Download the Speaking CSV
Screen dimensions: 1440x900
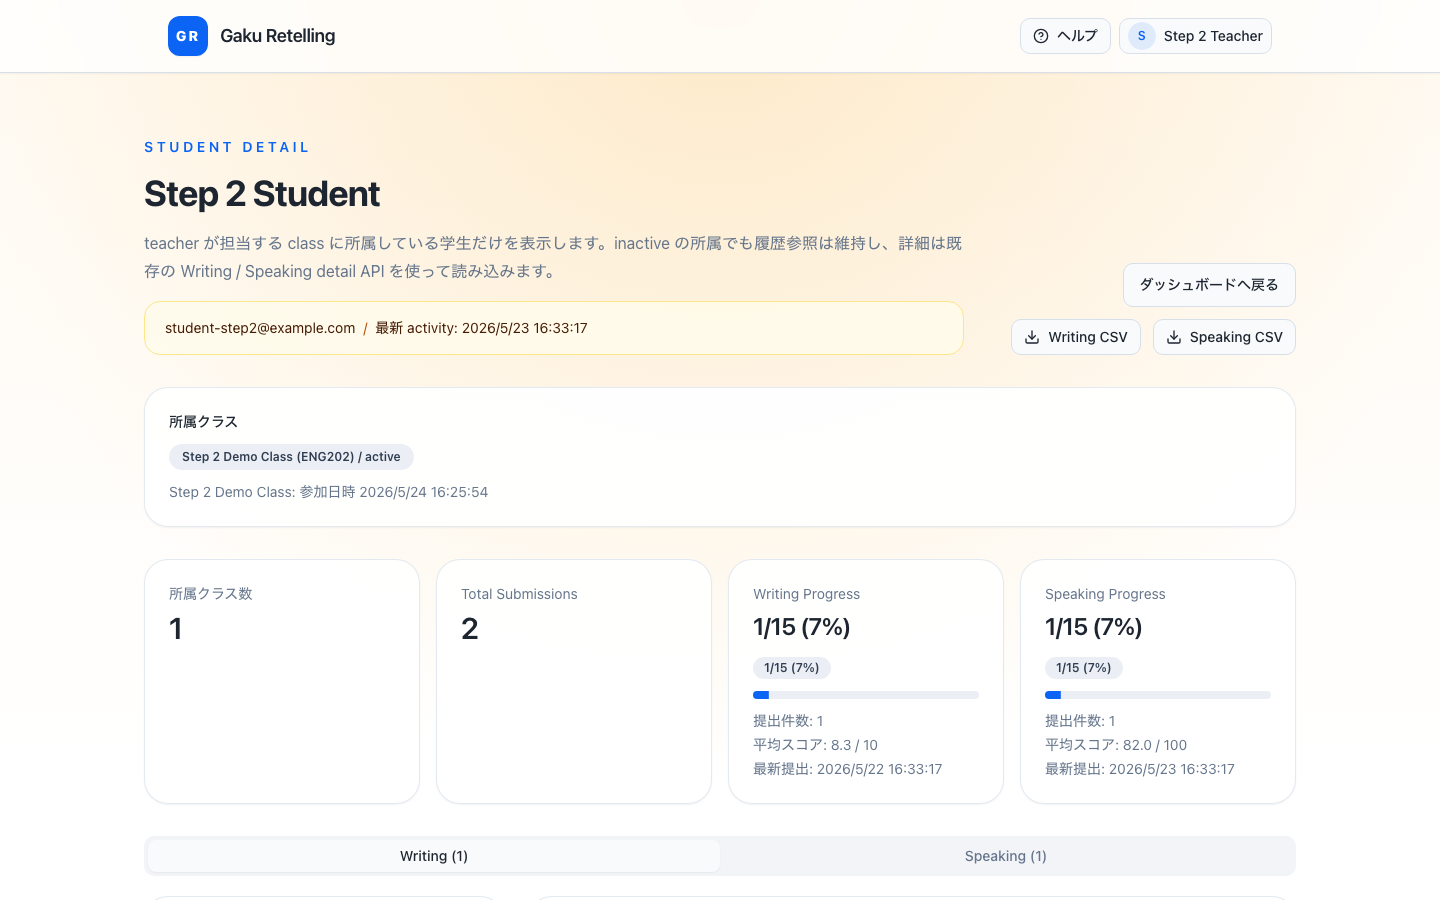pos(1224,337)
